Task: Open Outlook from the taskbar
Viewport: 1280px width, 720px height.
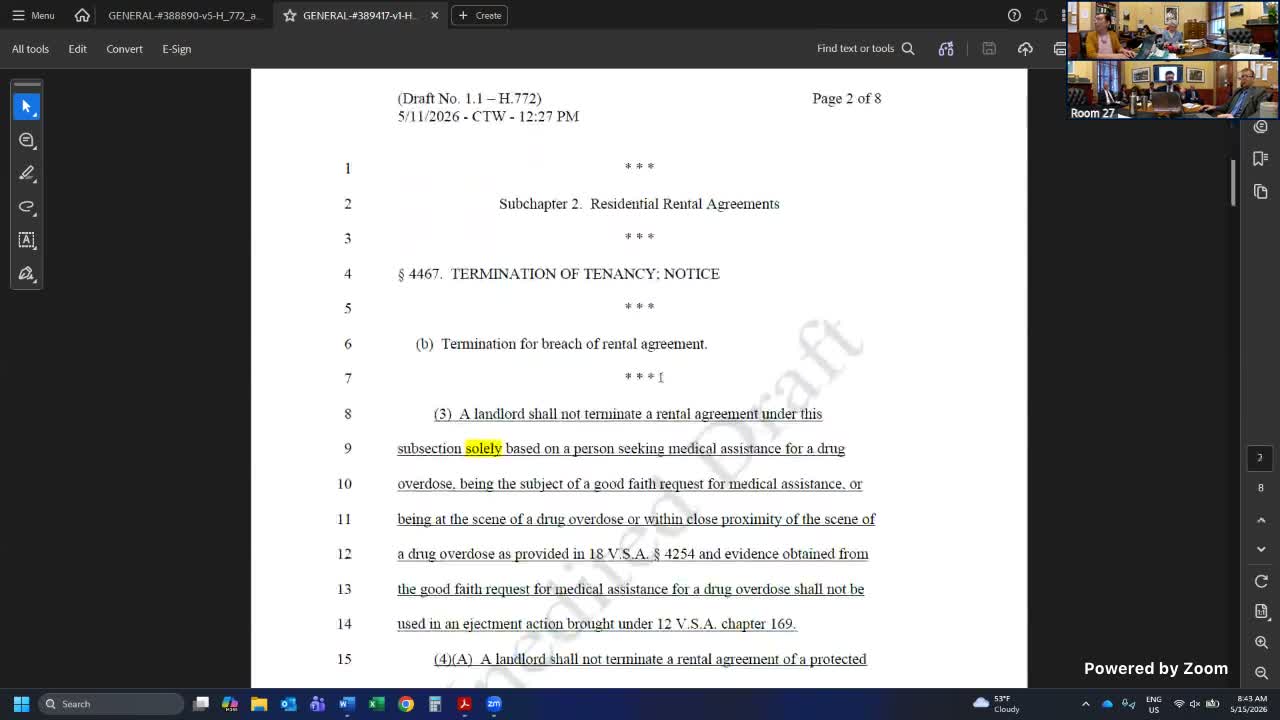Action: tap(288, 704)
